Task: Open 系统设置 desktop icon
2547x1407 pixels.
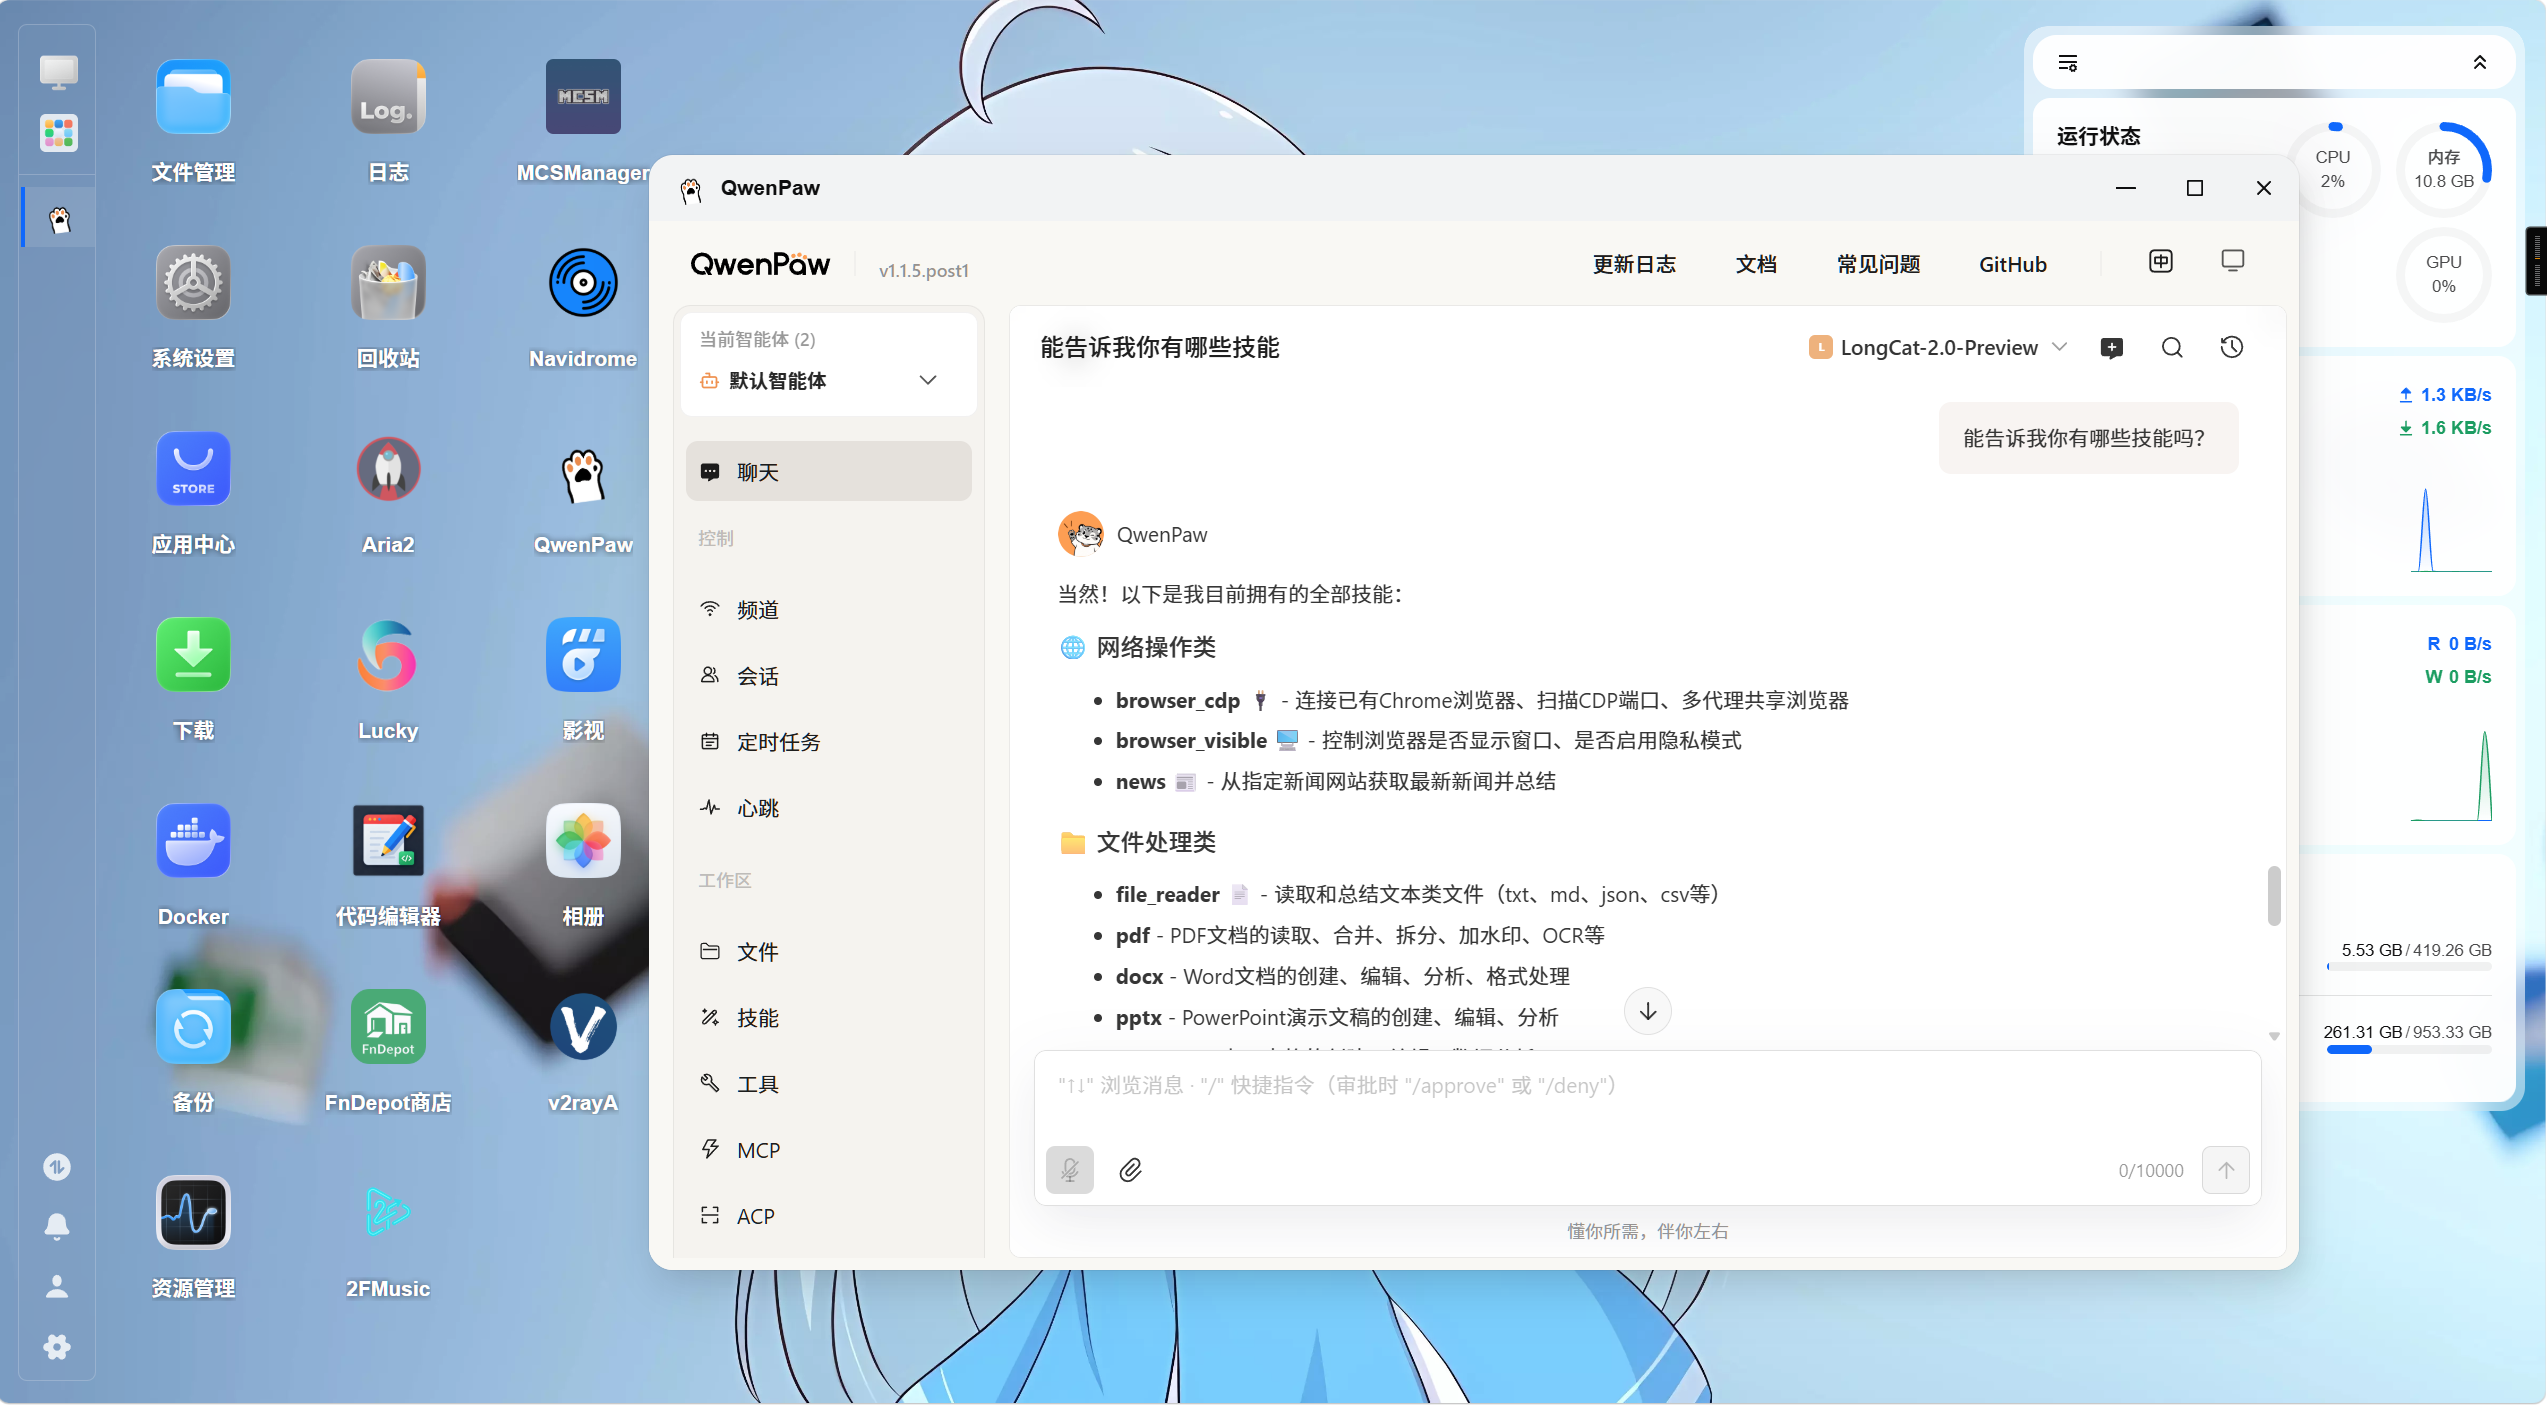Action: click(x=193, y=283)
